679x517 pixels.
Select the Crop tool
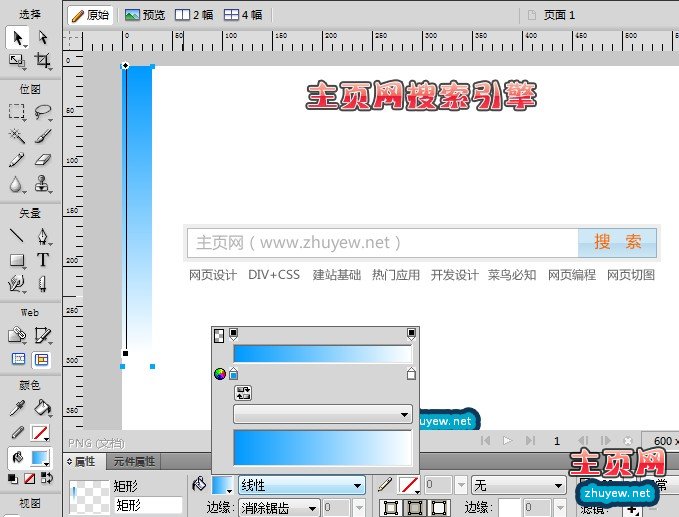tap(42, 61)
